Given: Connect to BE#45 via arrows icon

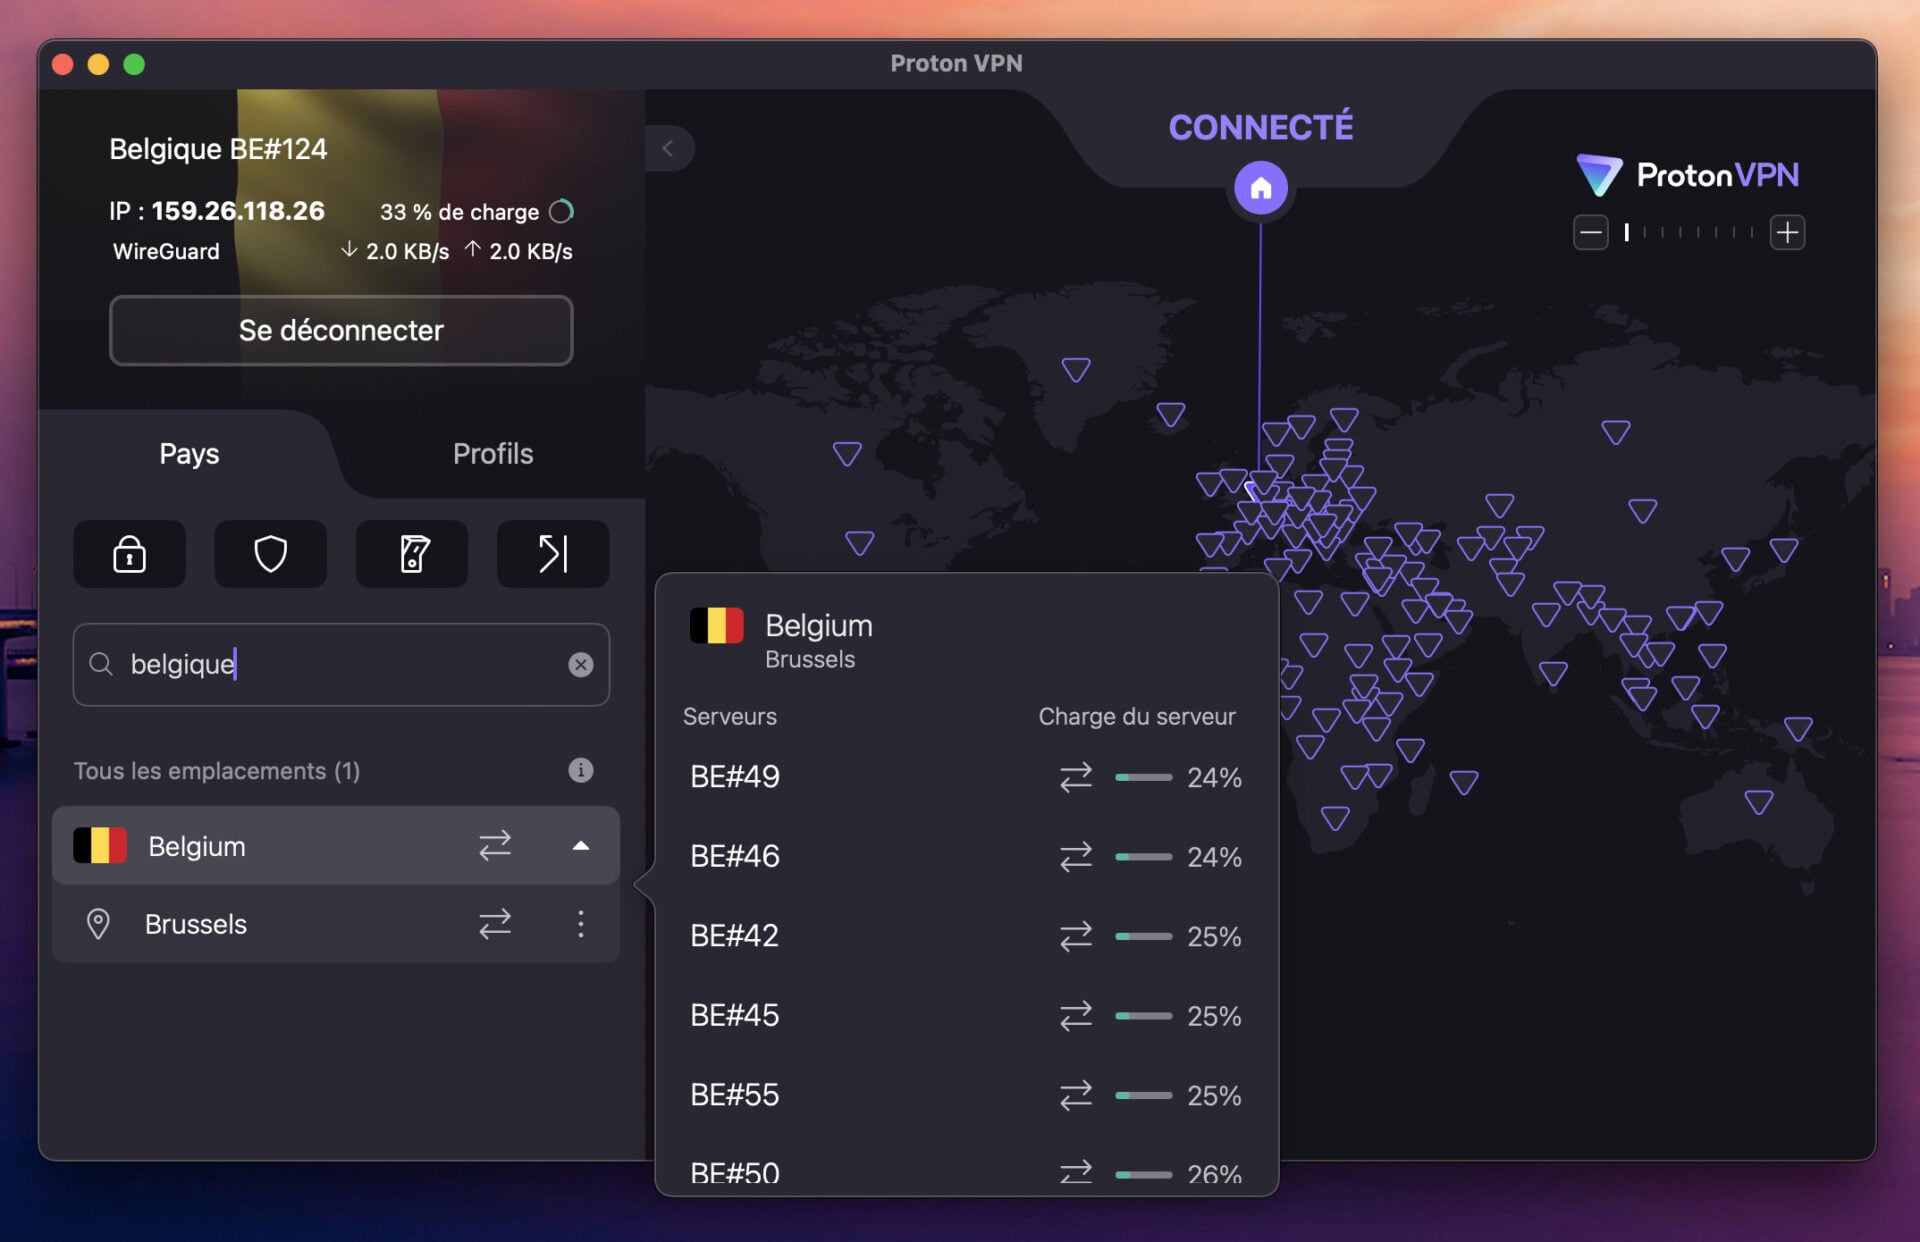Looking at the screenshot, I should [x=1076, y=1016].
